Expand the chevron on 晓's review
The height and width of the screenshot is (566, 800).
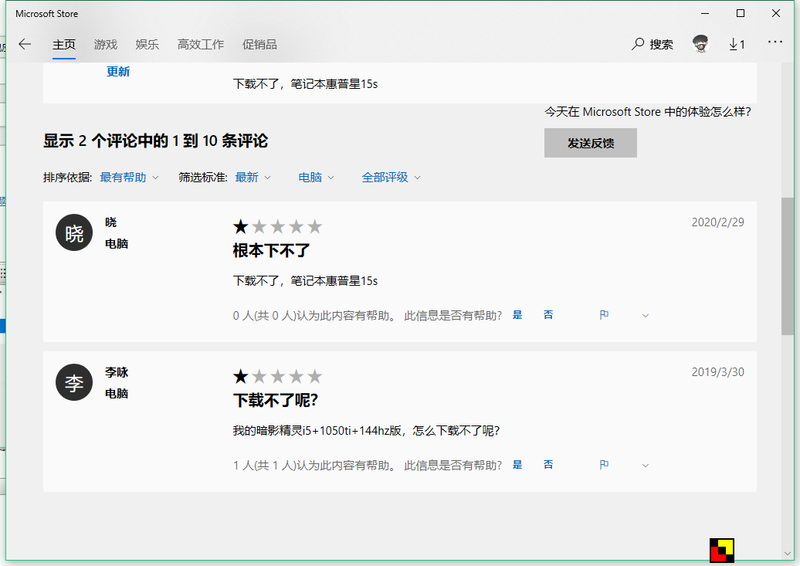coord(645,315)
